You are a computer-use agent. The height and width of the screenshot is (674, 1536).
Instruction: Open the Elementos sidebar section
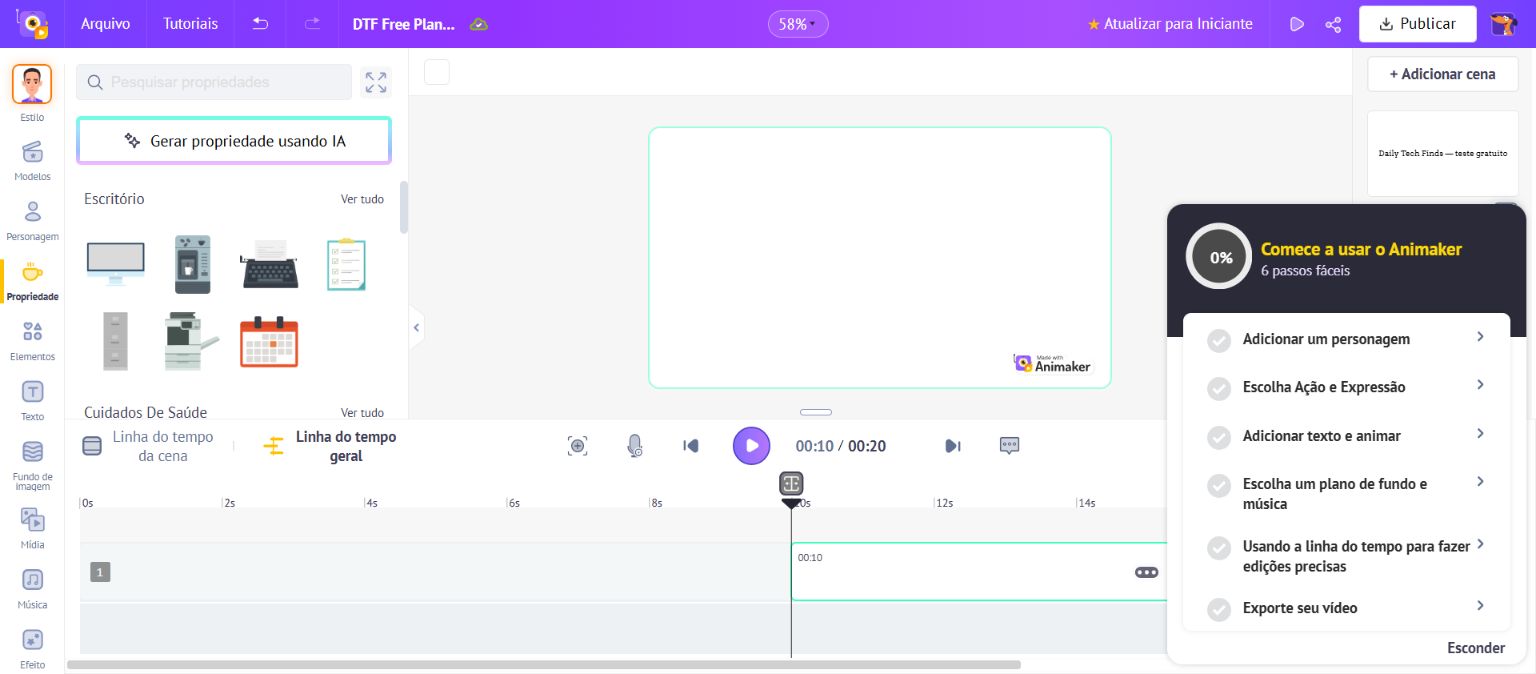click(32, 340)
